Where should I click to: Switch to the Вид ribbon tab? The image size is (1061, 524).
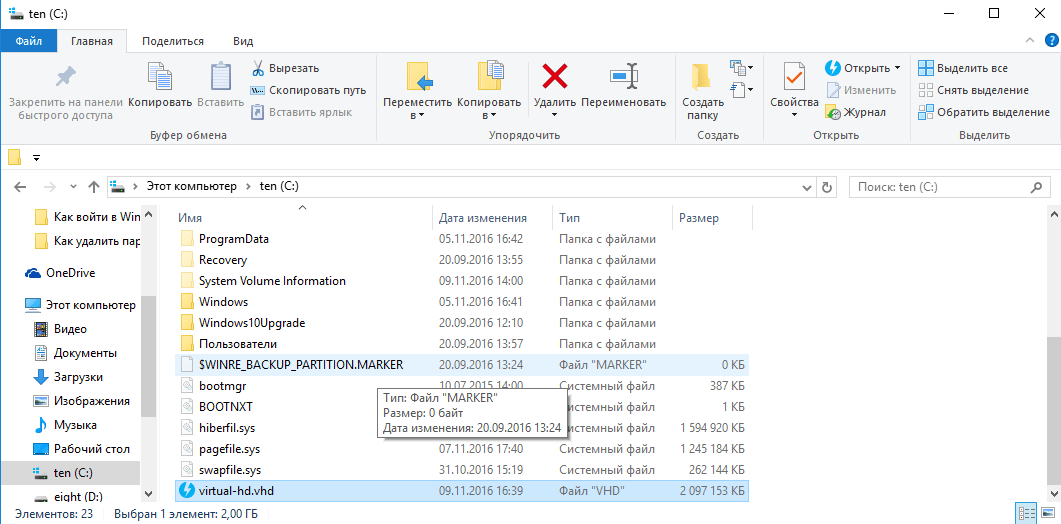pos(242,41)
